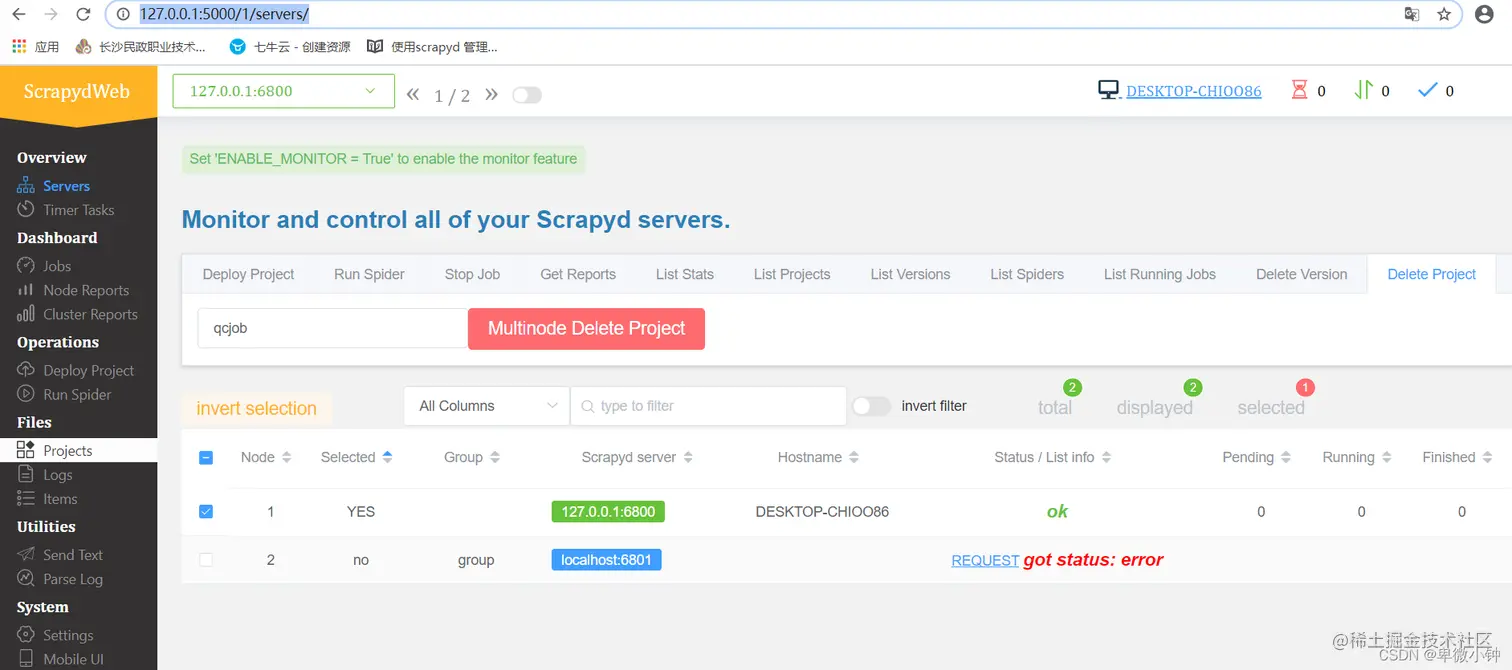This screenshot has height=670, width=1512.
Task: Toggle the select-all checkbox in table header
Action: [x=206, y=458]
